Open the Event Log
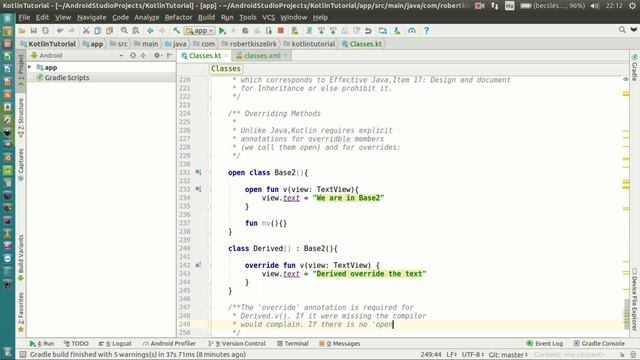 [x=544, y=344]
